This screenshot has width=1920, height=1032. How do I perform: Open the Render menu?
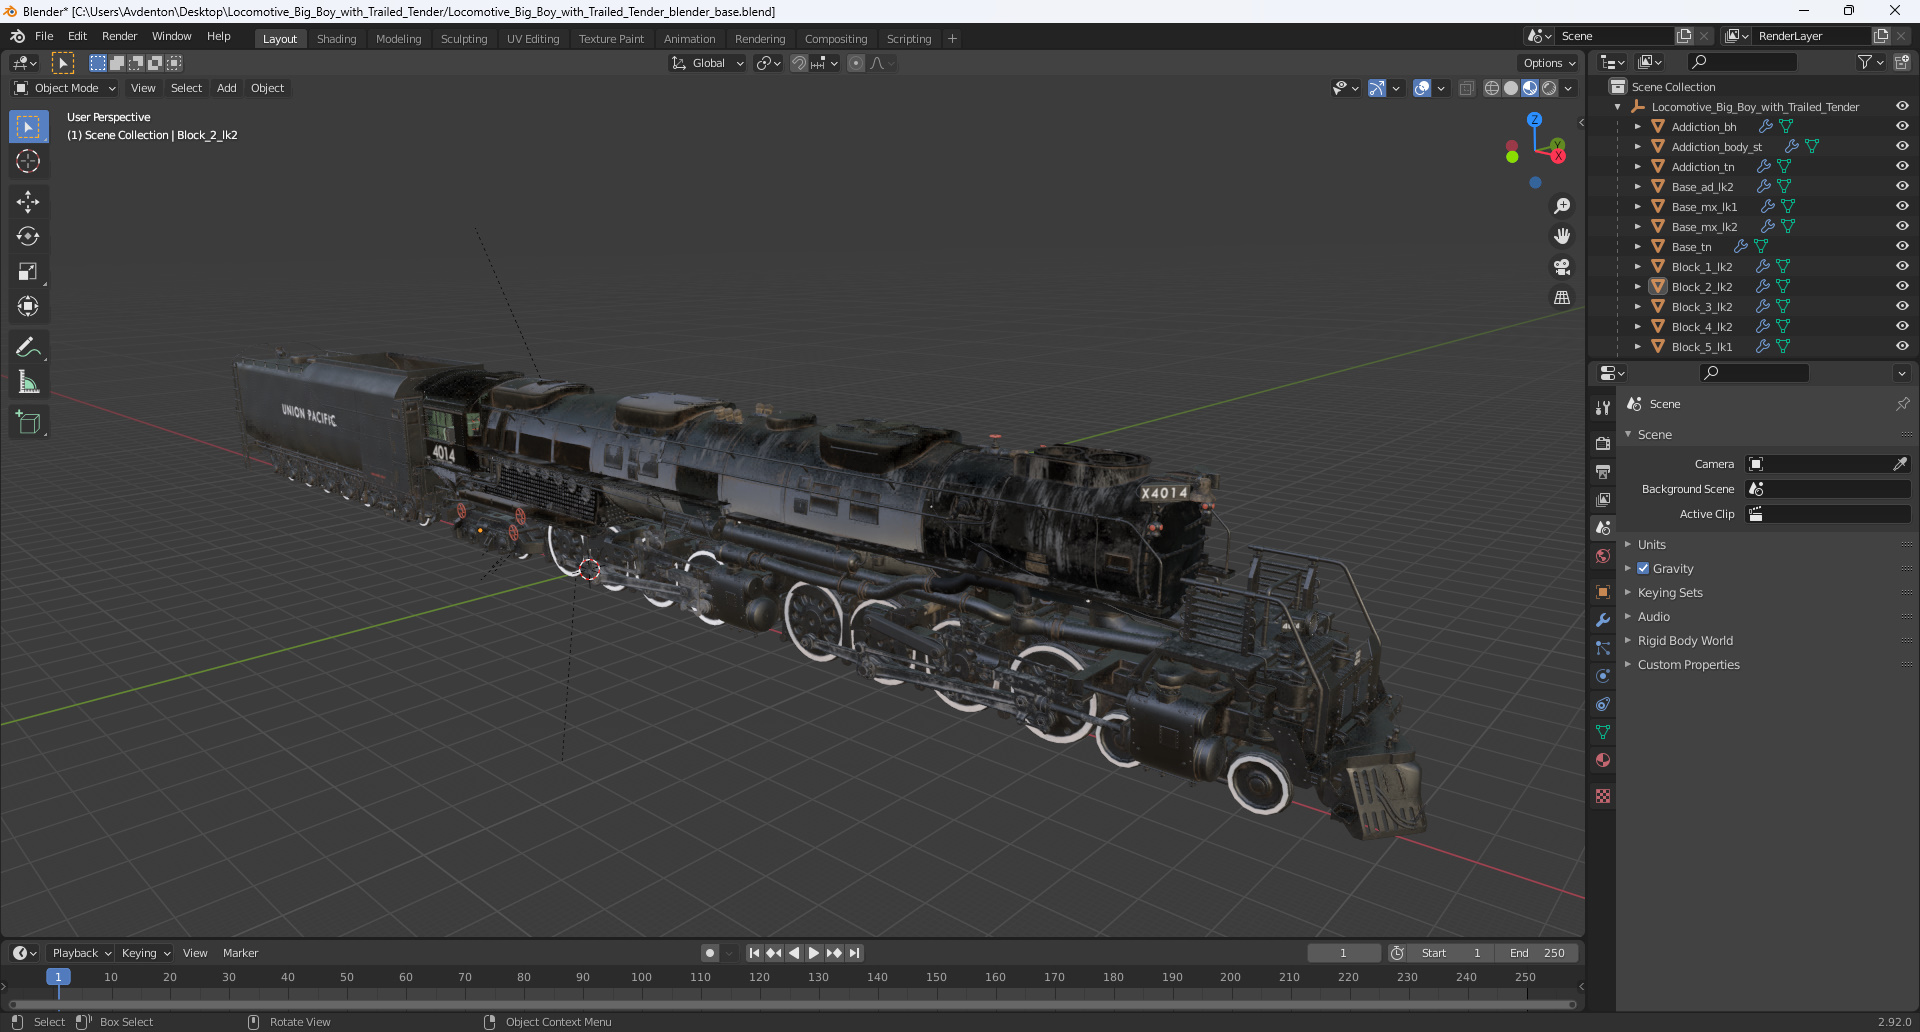point(119,36)
